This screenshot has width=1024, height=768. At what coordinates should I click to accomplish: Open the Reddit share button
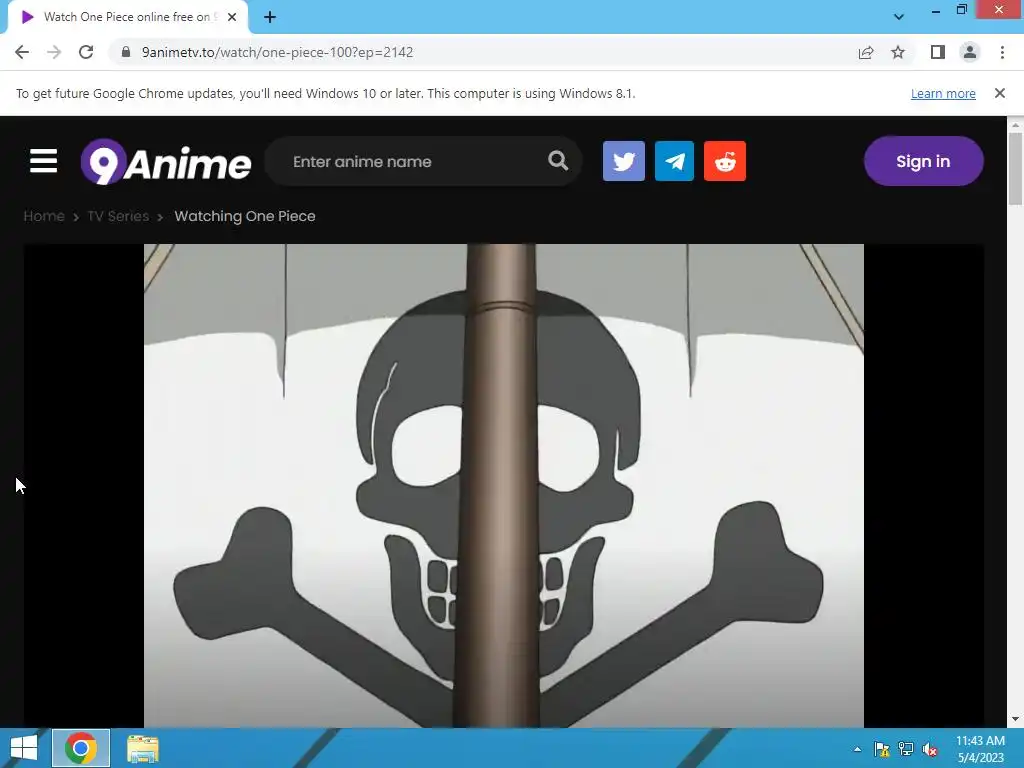725,161
